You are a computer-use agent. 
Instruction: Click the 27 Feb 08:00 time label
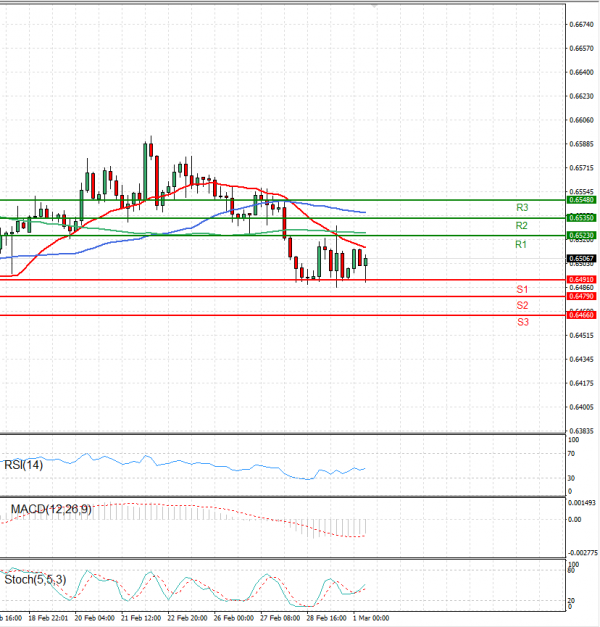(x=280, y=618)
